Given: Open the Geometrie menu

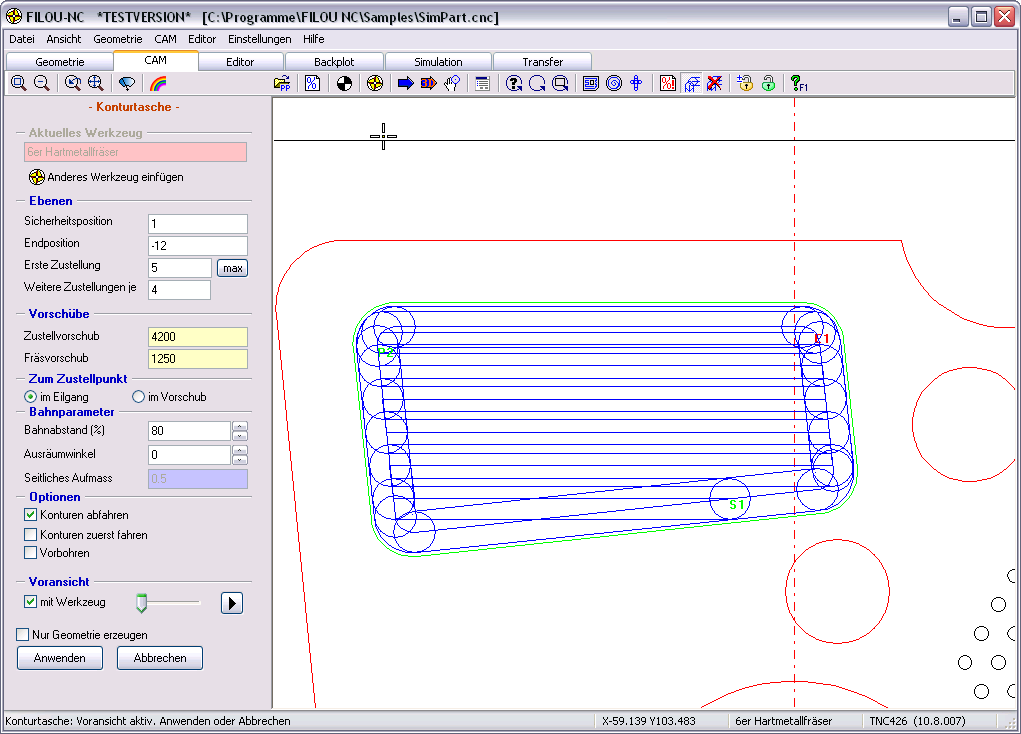Looking at the screenshot, I should [x=117, y=39].
